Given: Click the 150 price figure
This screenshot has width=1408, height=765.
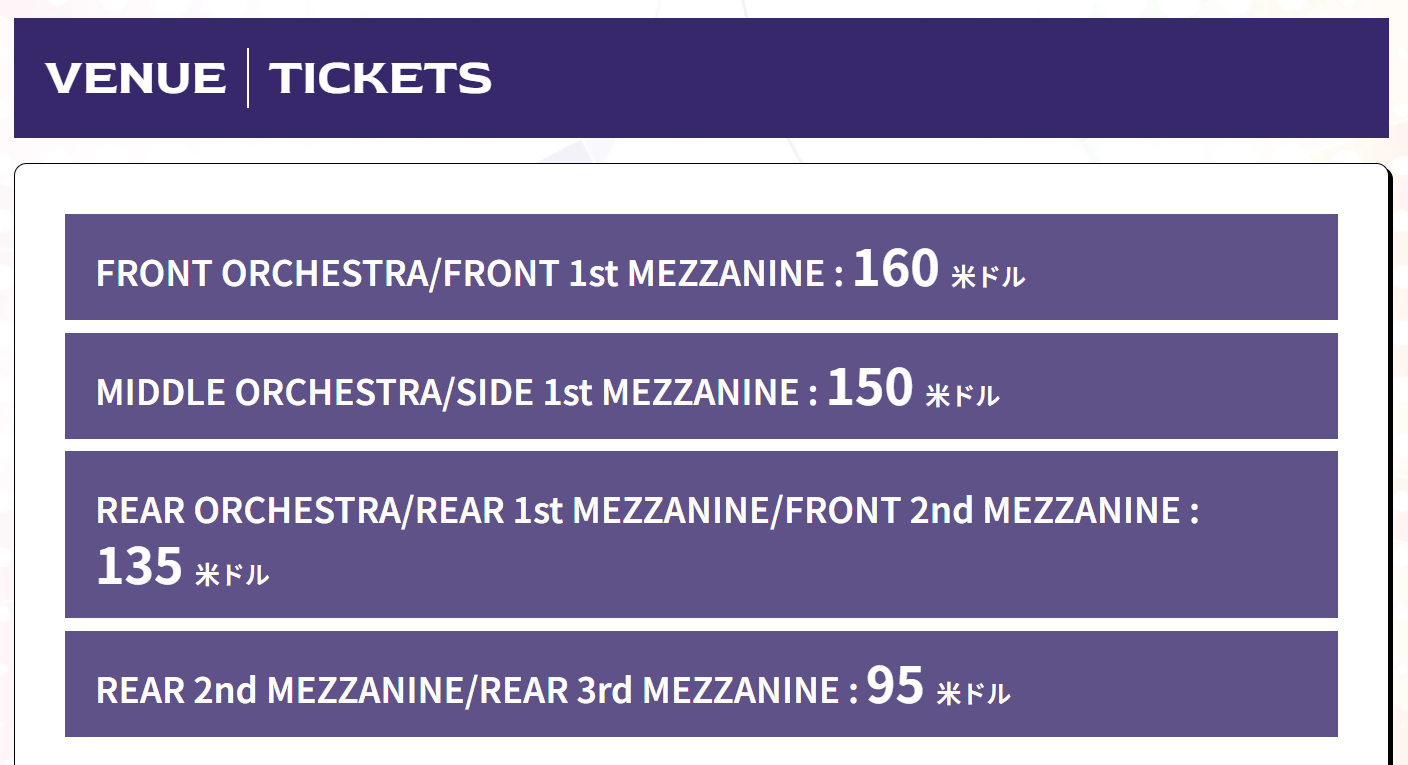Looking at the screenshot, I should click(870, 388).
